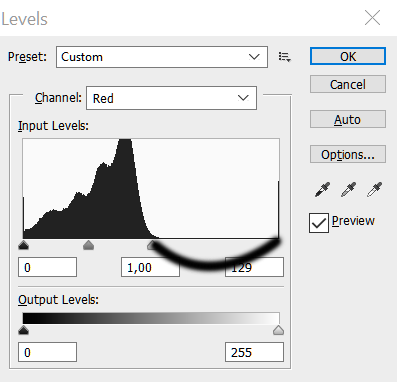
Task: Click the input midtone gray slider triangle
Action: (x=88, y=246)
